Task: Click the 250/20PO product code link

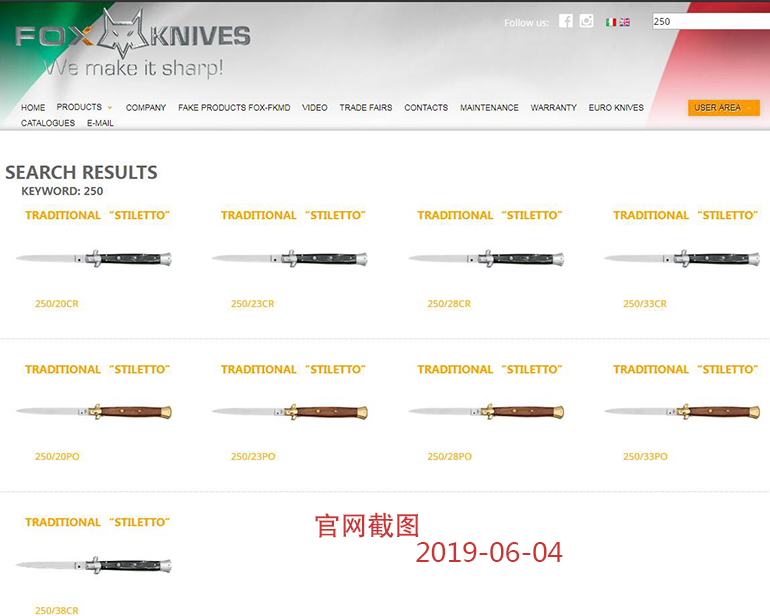Action: [57, 456]
